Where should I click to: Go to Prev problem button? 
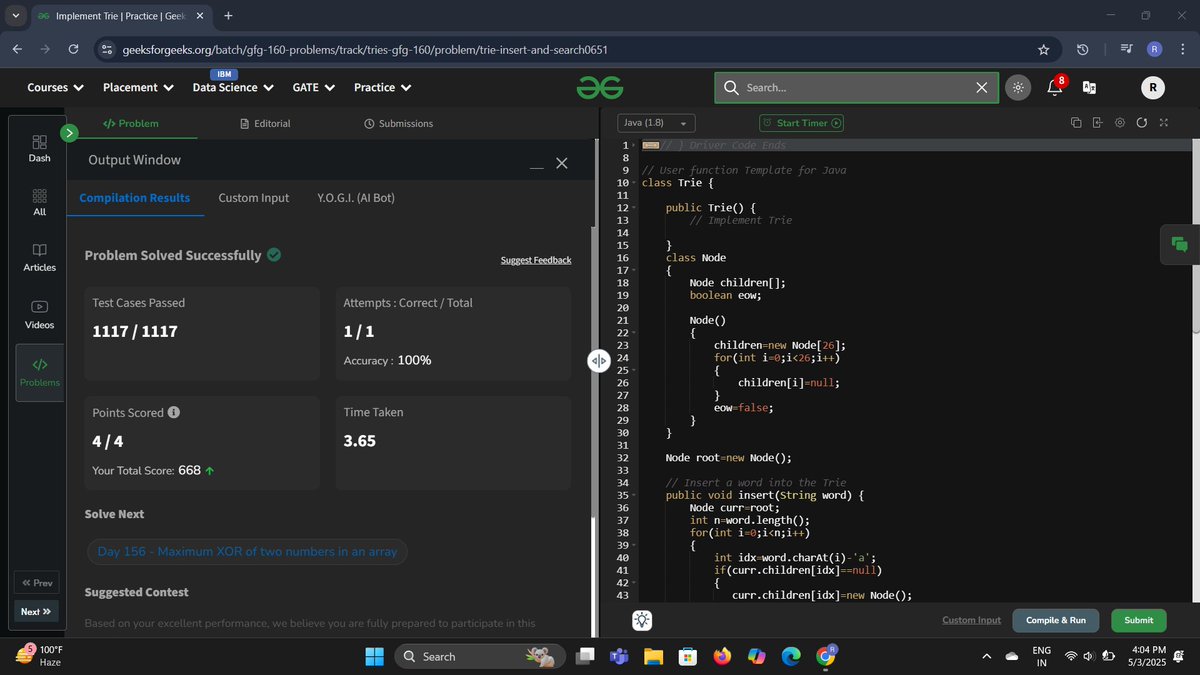pos(36,583)
